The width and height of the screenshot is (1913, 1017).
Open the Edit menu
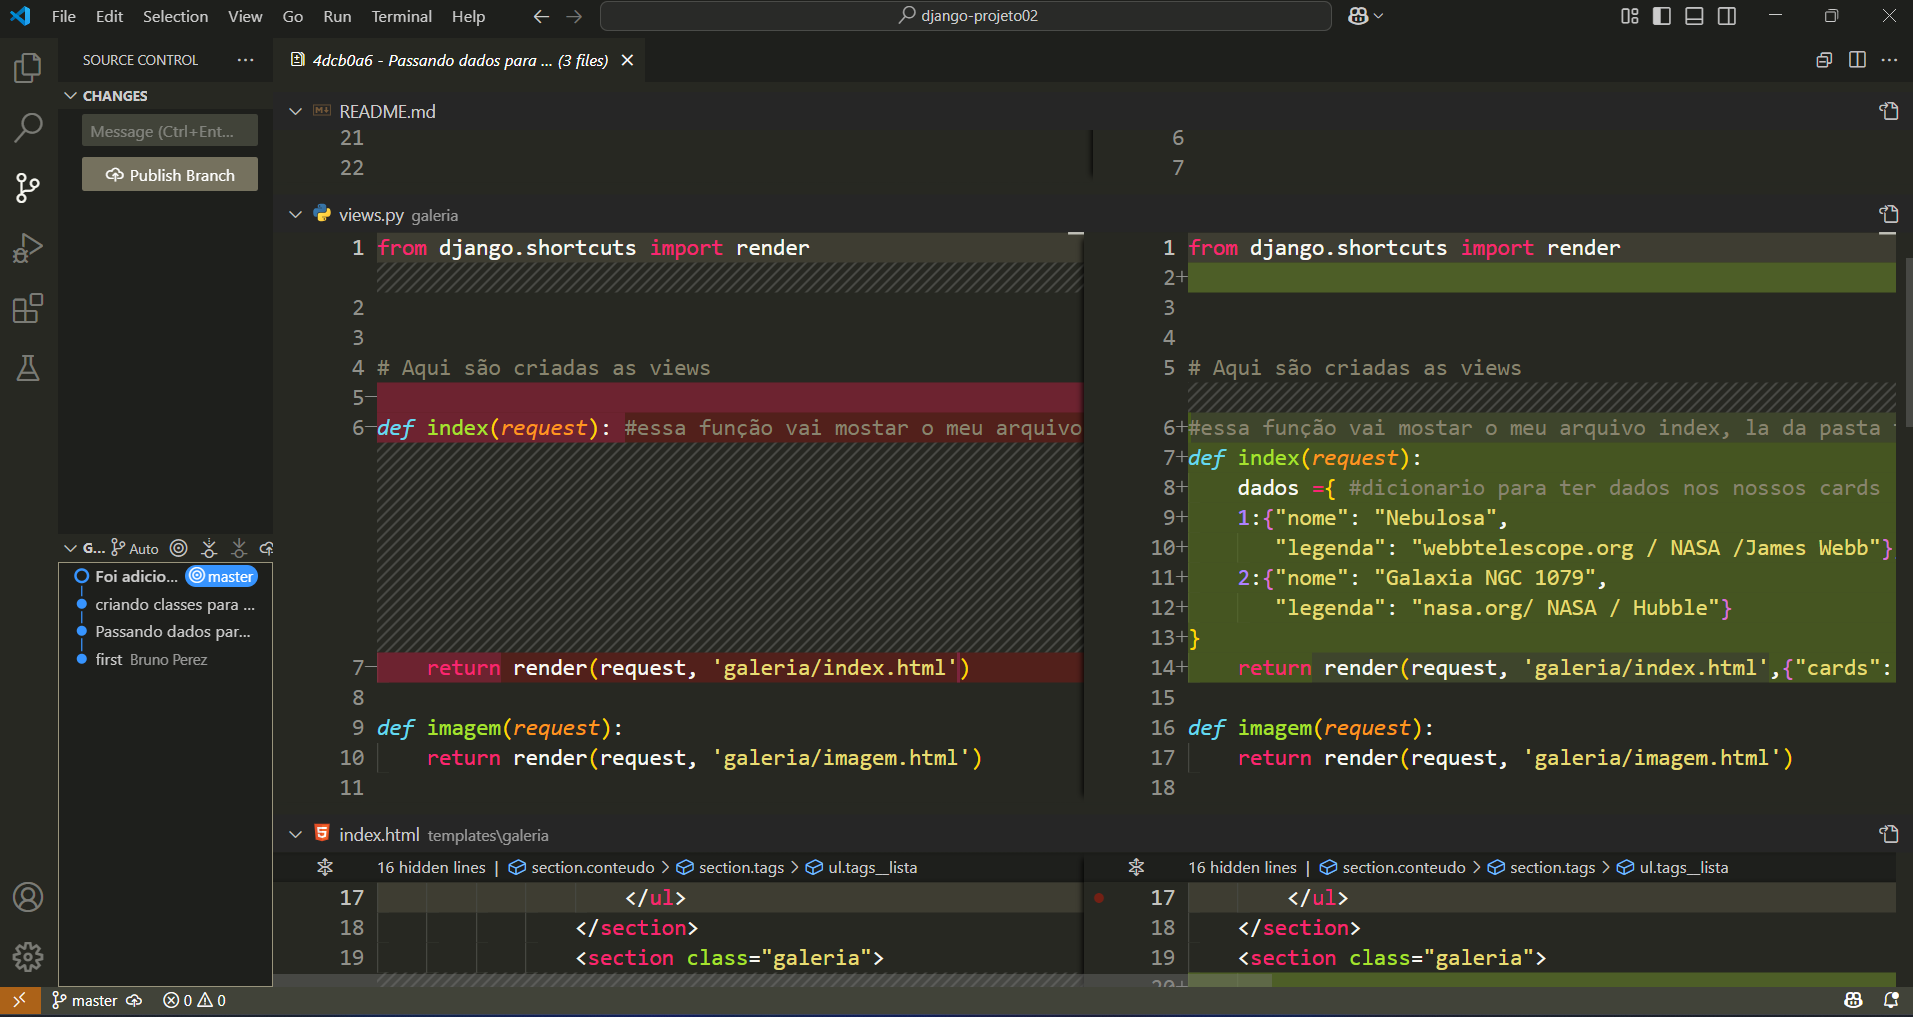pos(109,16)
